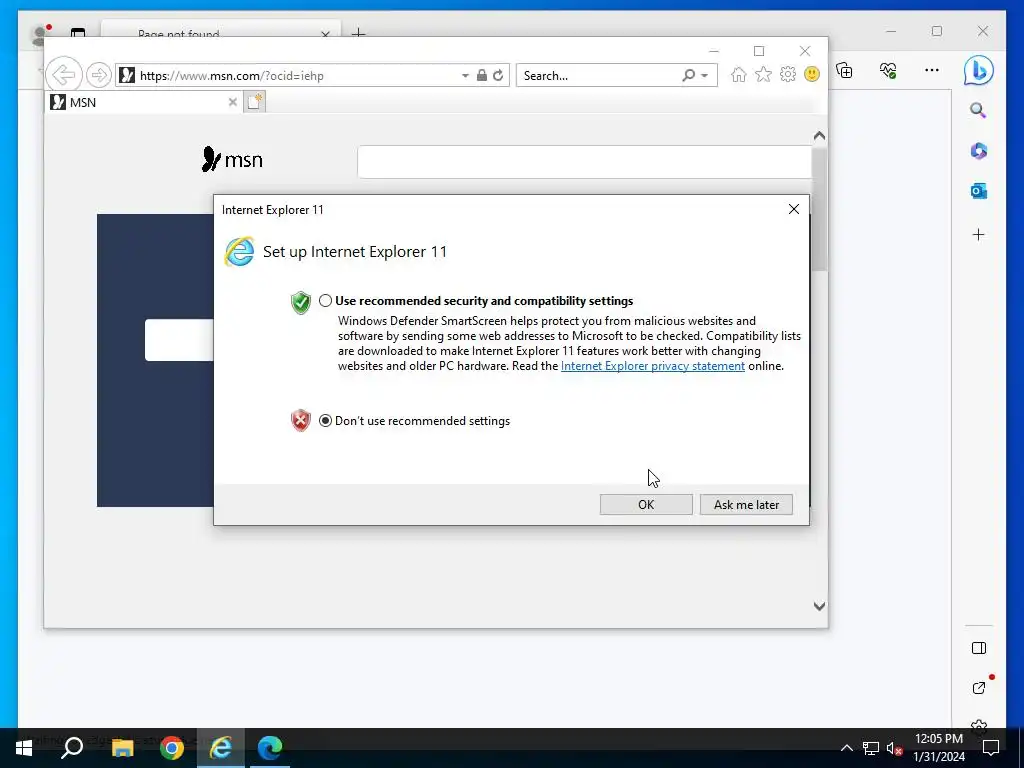Click the IE forward navigation arrow
1024x768 pixels.
[99, 75]
